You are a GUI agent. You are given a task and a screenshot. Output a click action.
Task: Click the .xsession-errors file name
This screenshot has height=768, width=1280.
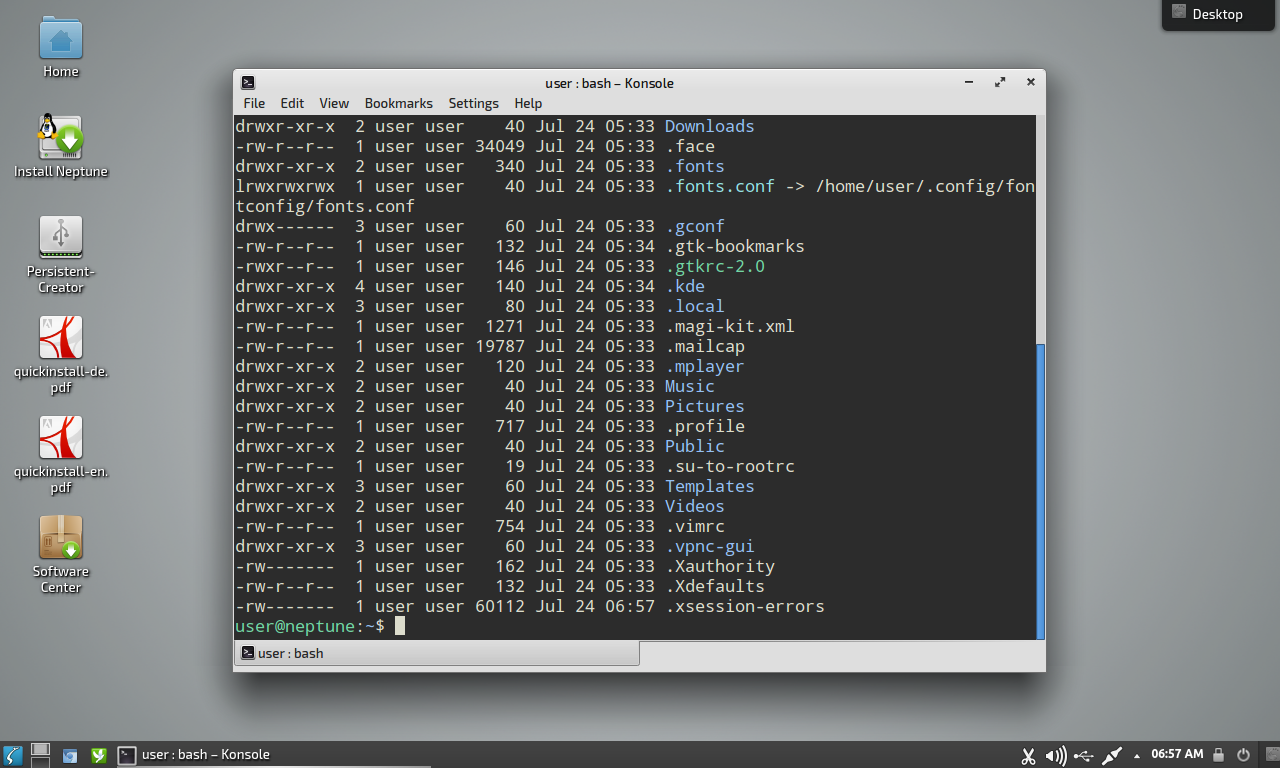[744, 606]
